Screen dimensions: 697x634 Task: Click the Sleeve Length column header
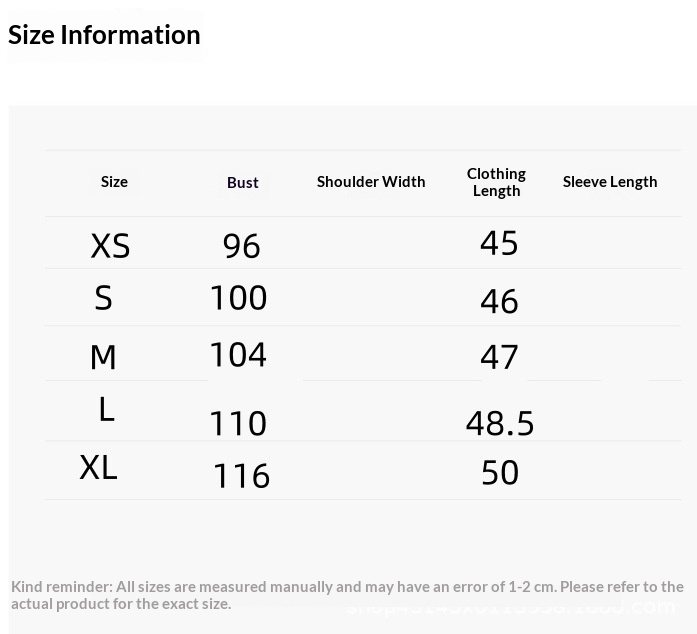610,181
